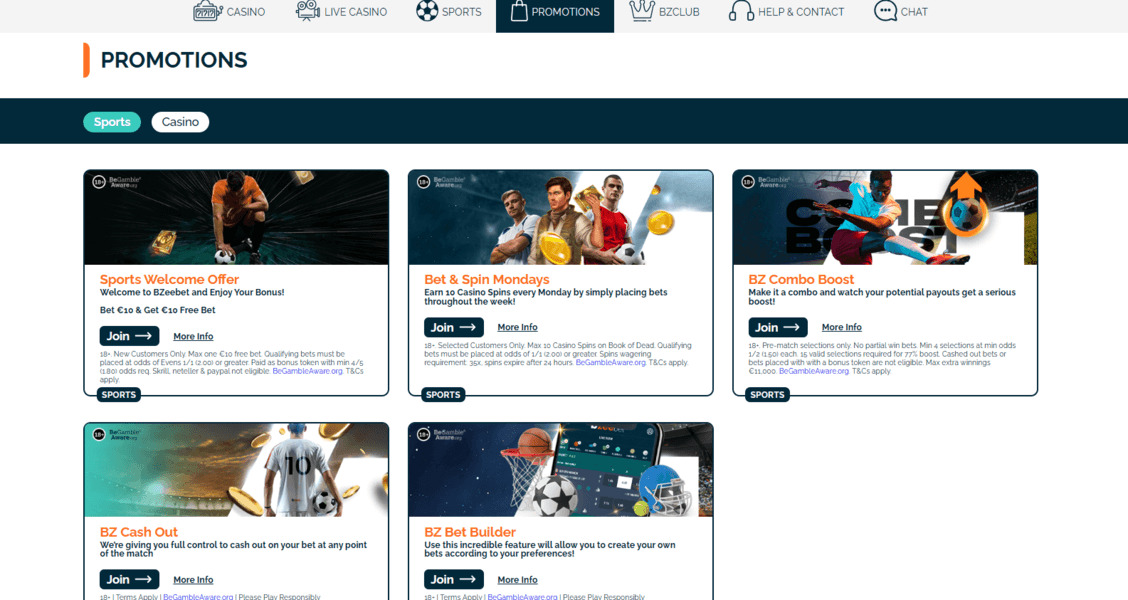Click the crown BZClub icon
Screen dimensions: 1128x600
[642, 10]
